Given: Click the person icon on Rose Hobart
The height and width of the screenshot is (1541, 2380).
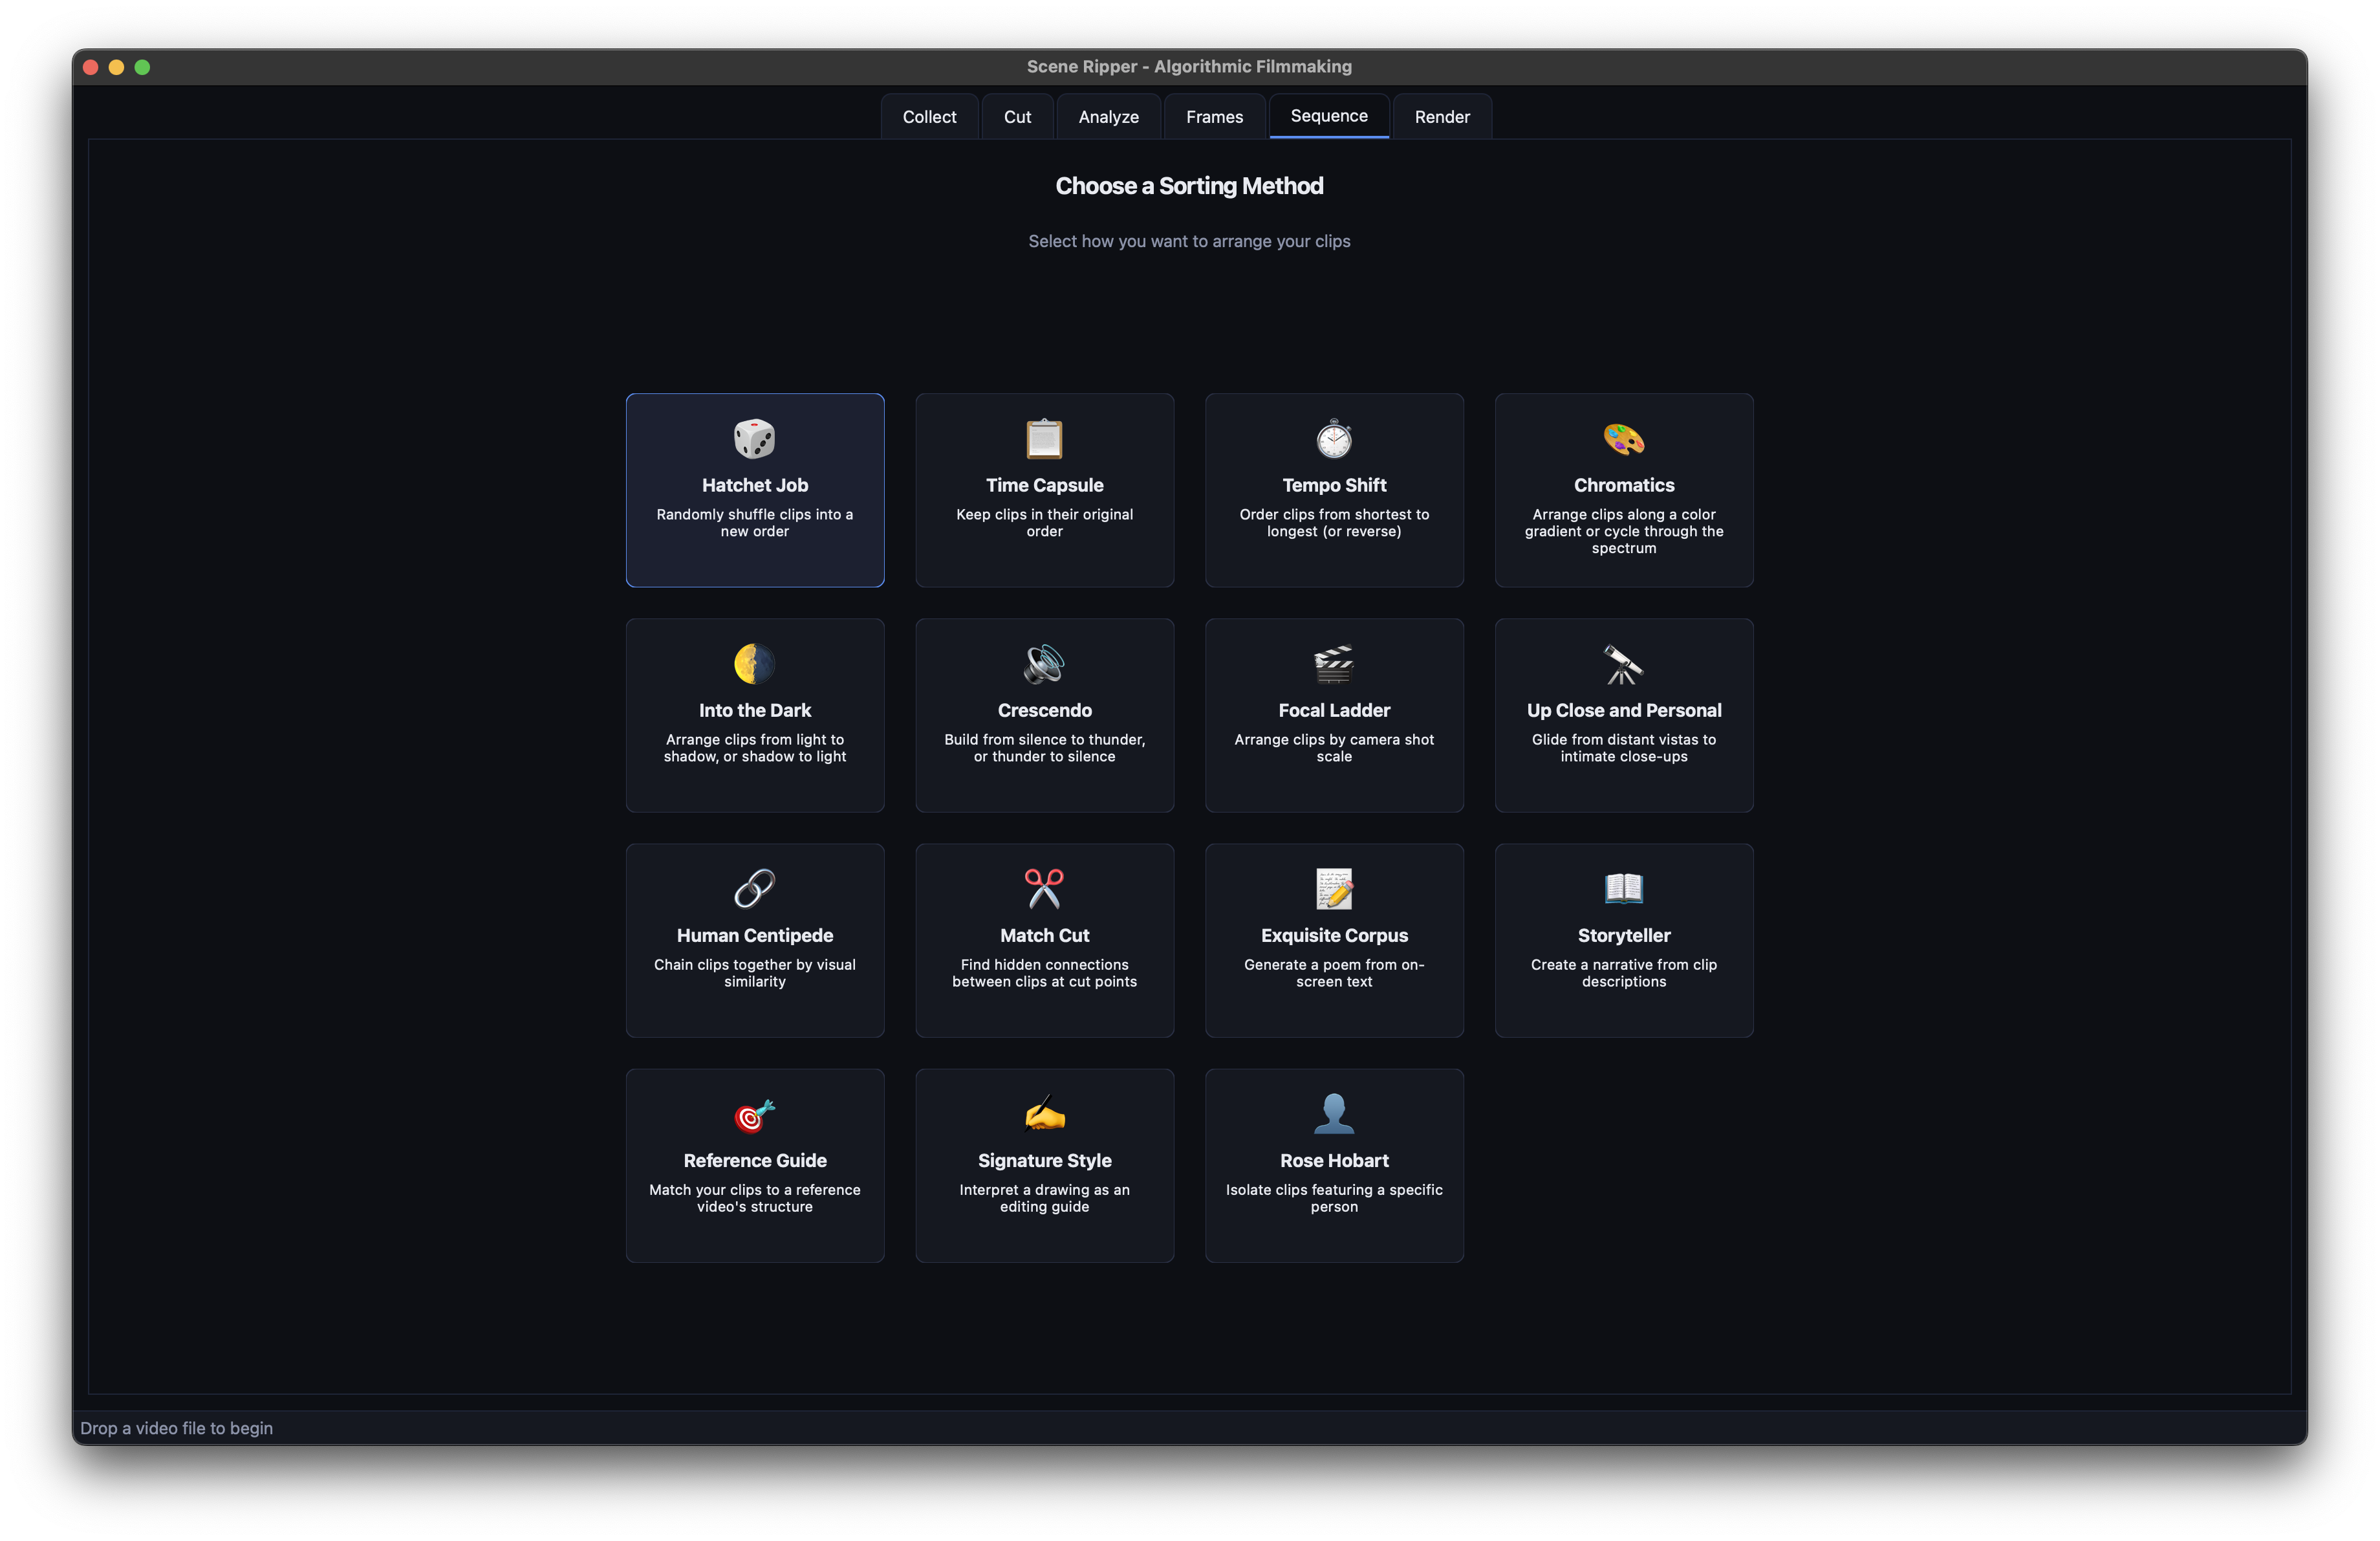Looking at the screenshot, I should 1334,1114.
